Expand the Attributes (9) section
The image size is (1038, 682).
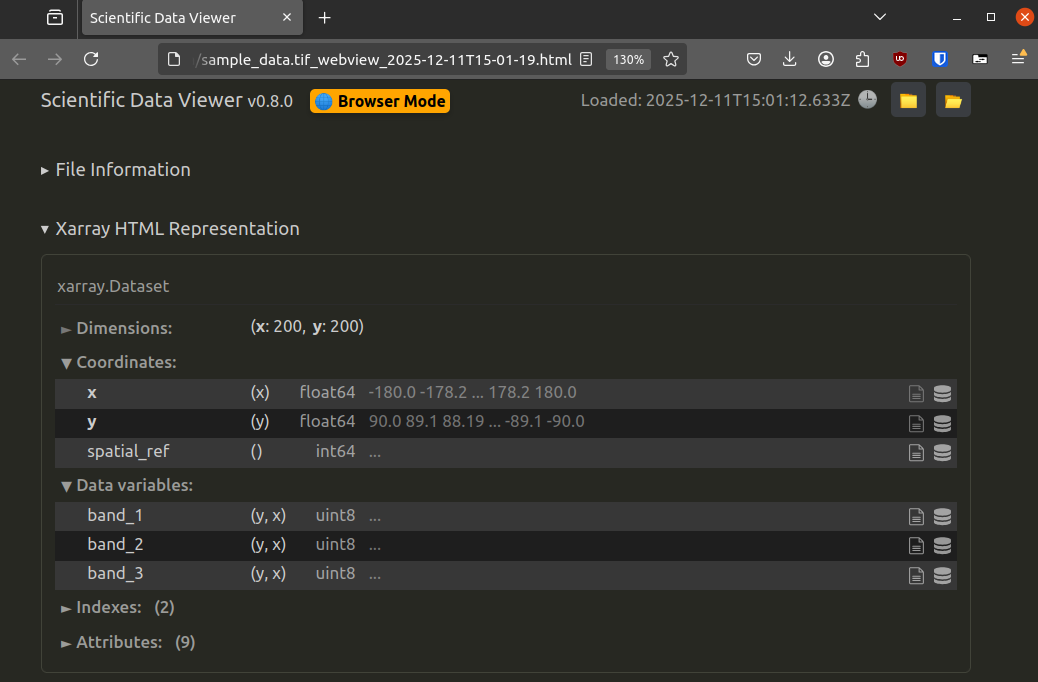click(120, 642)
